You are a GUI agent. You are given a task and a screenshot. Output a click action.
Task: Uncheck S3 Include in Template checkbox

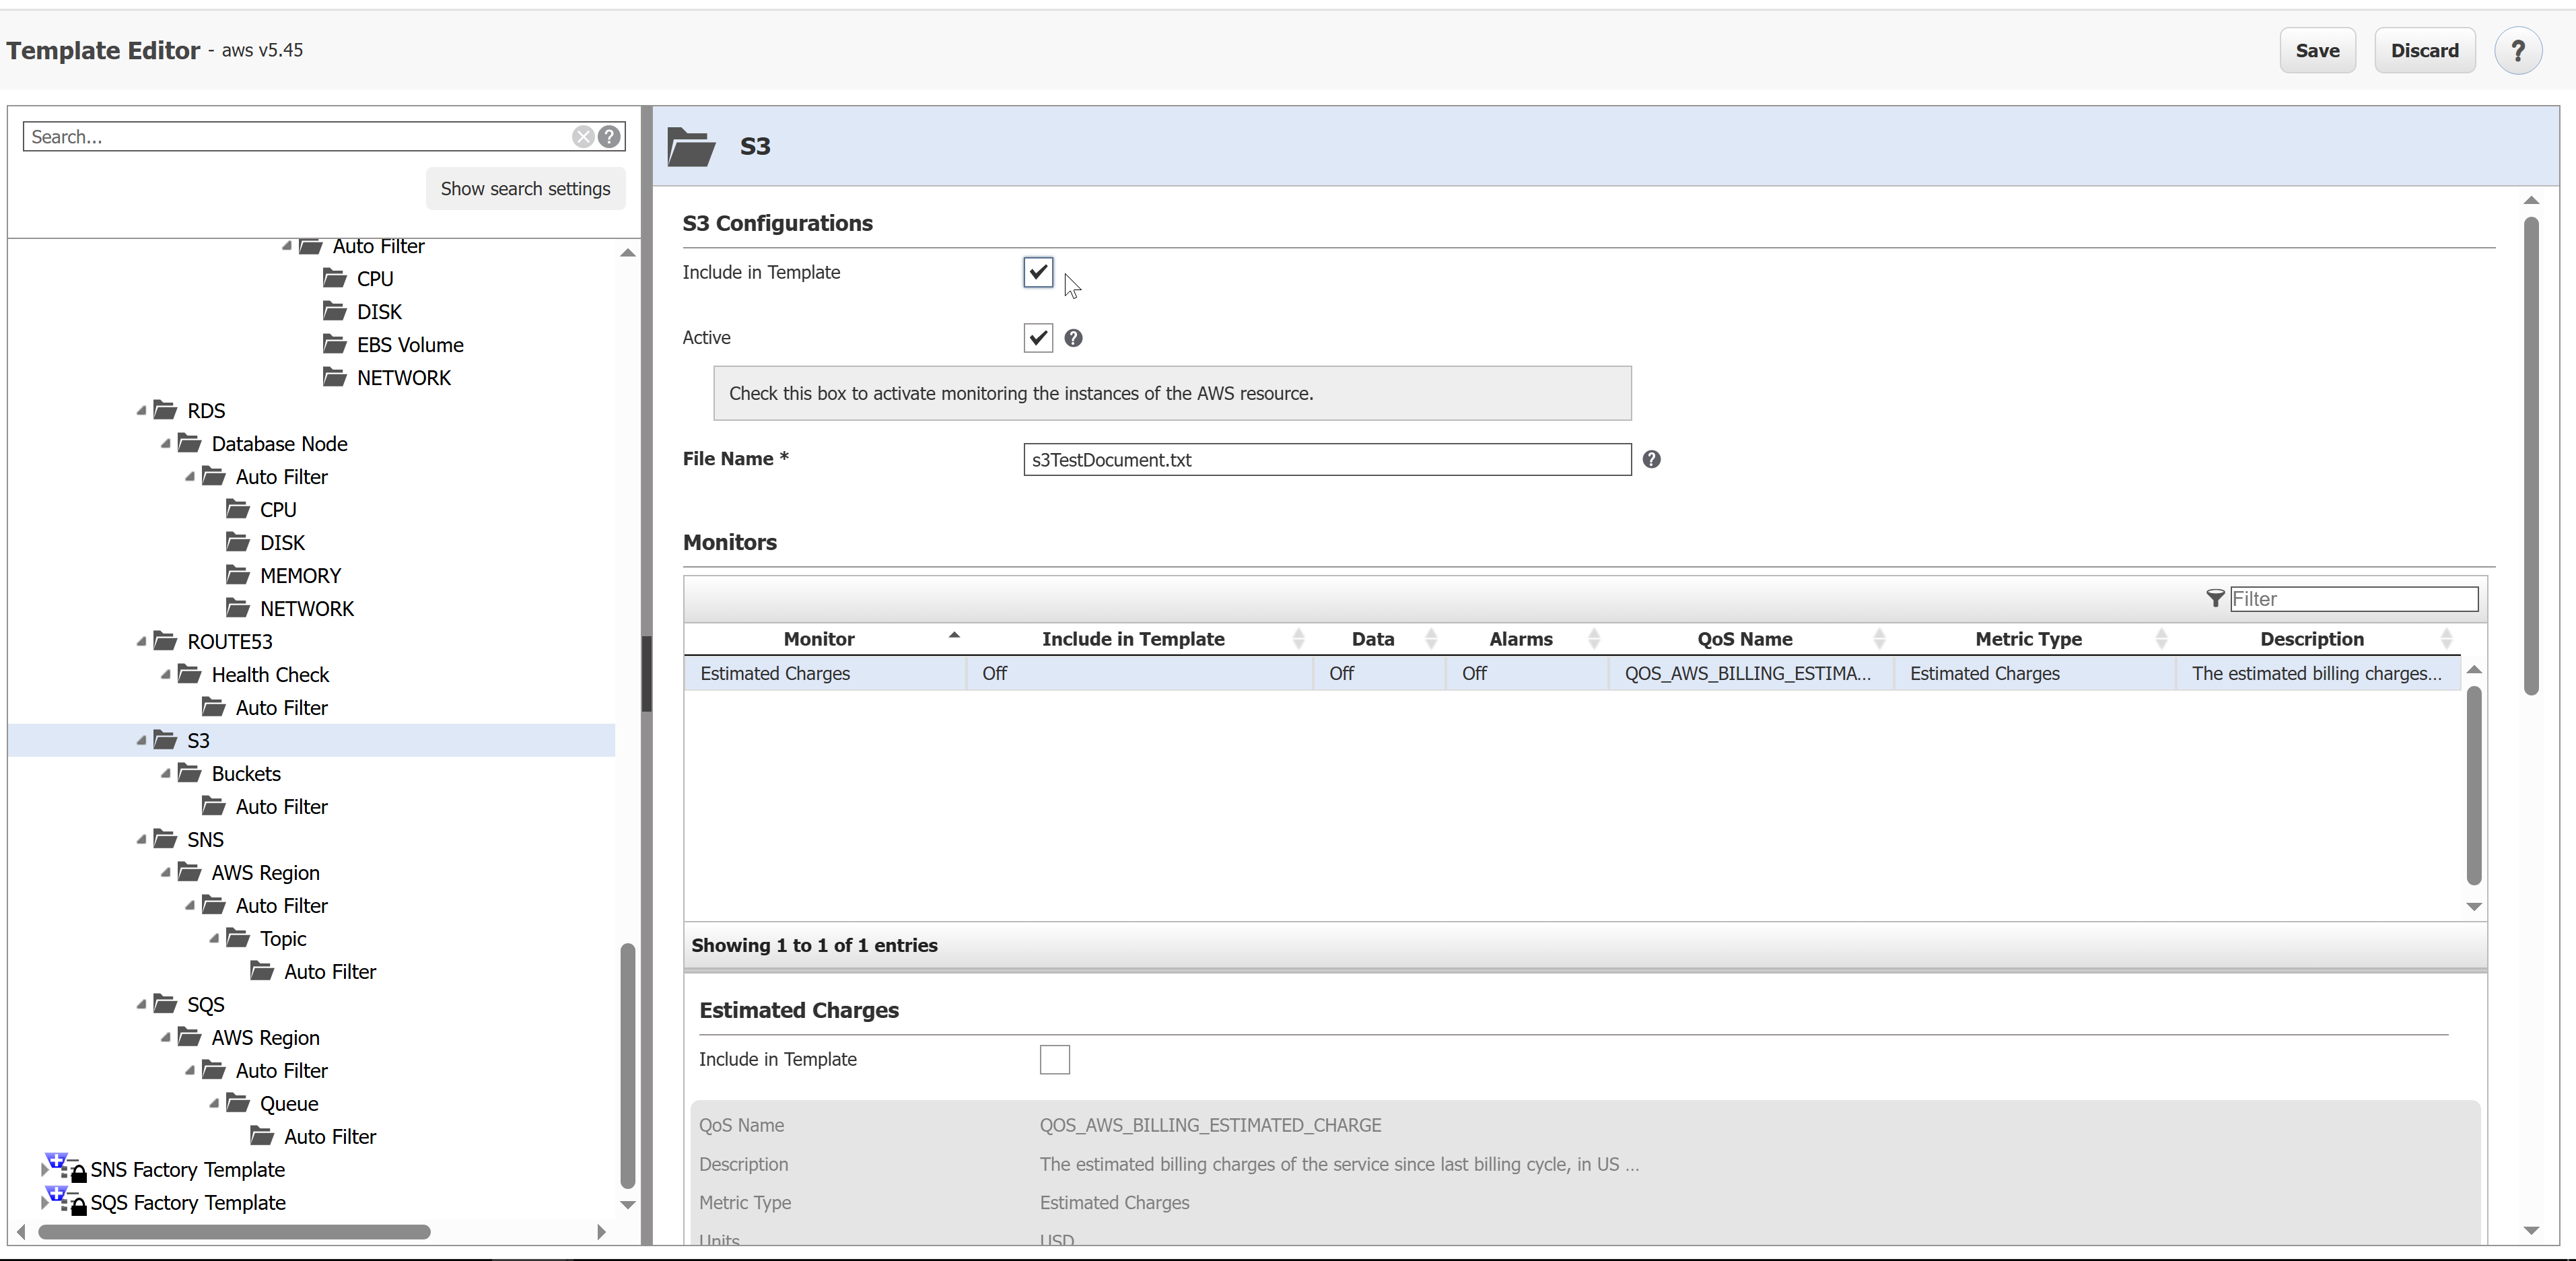tap(1038, 272)
